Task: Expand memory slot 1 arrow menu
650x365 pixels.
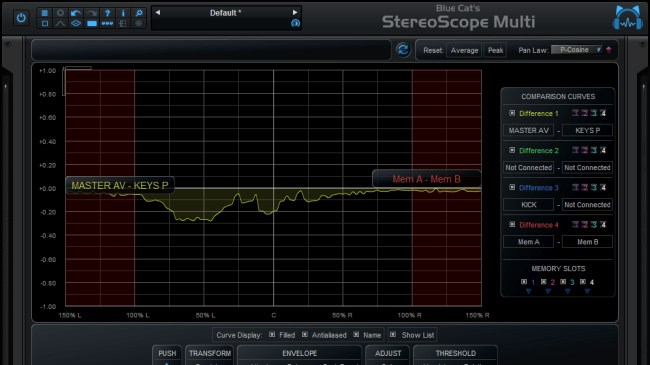Action: click(x=529, y=292)
